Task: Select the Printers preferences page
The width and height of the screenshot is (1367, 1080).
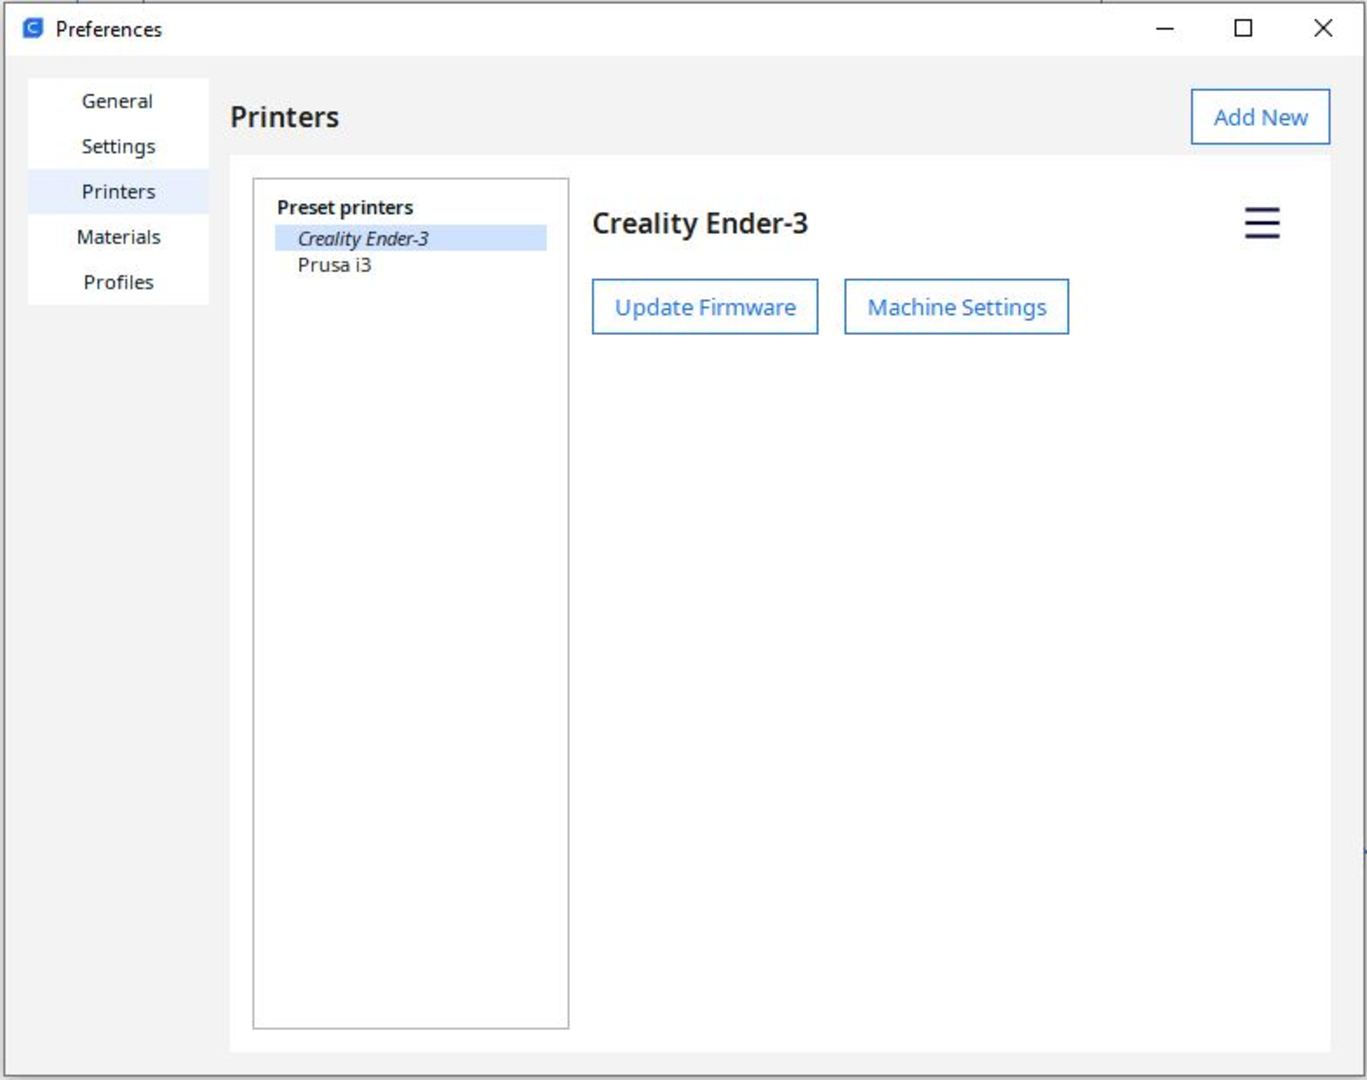Action: [x=118, y=191]
